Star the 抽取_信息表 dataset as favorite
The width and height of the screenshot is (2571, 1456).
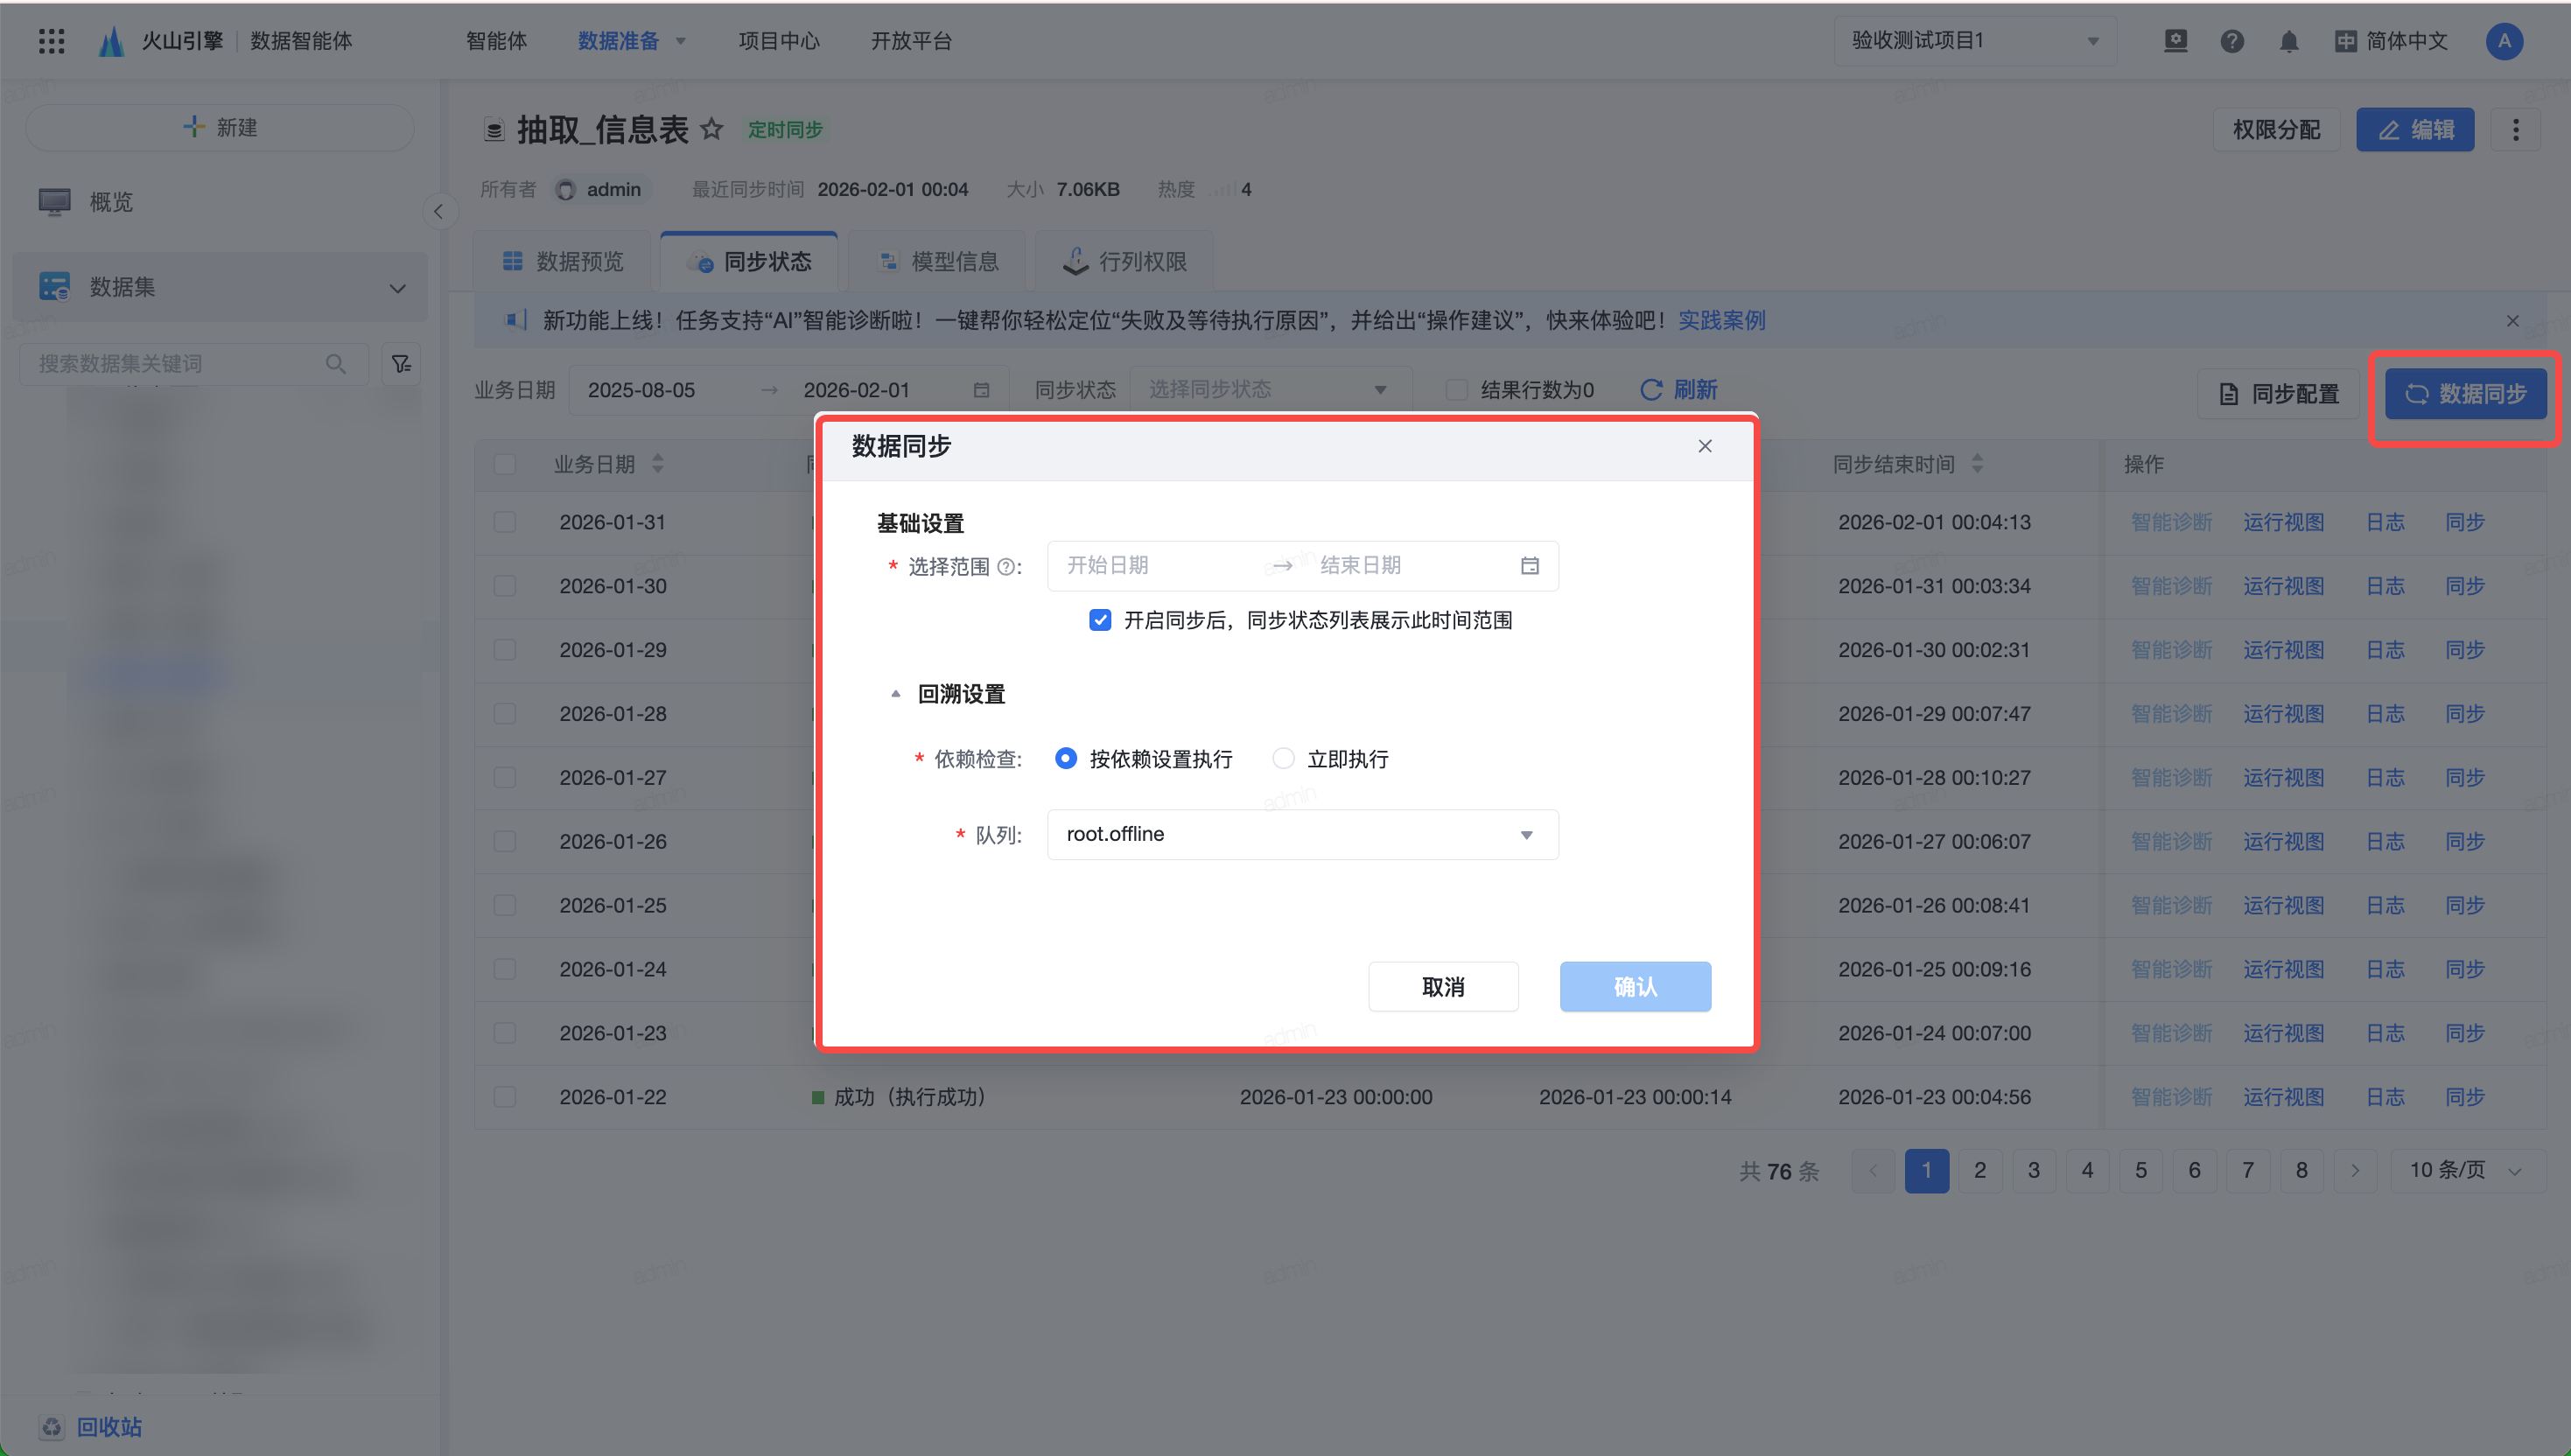pos(711,129)
